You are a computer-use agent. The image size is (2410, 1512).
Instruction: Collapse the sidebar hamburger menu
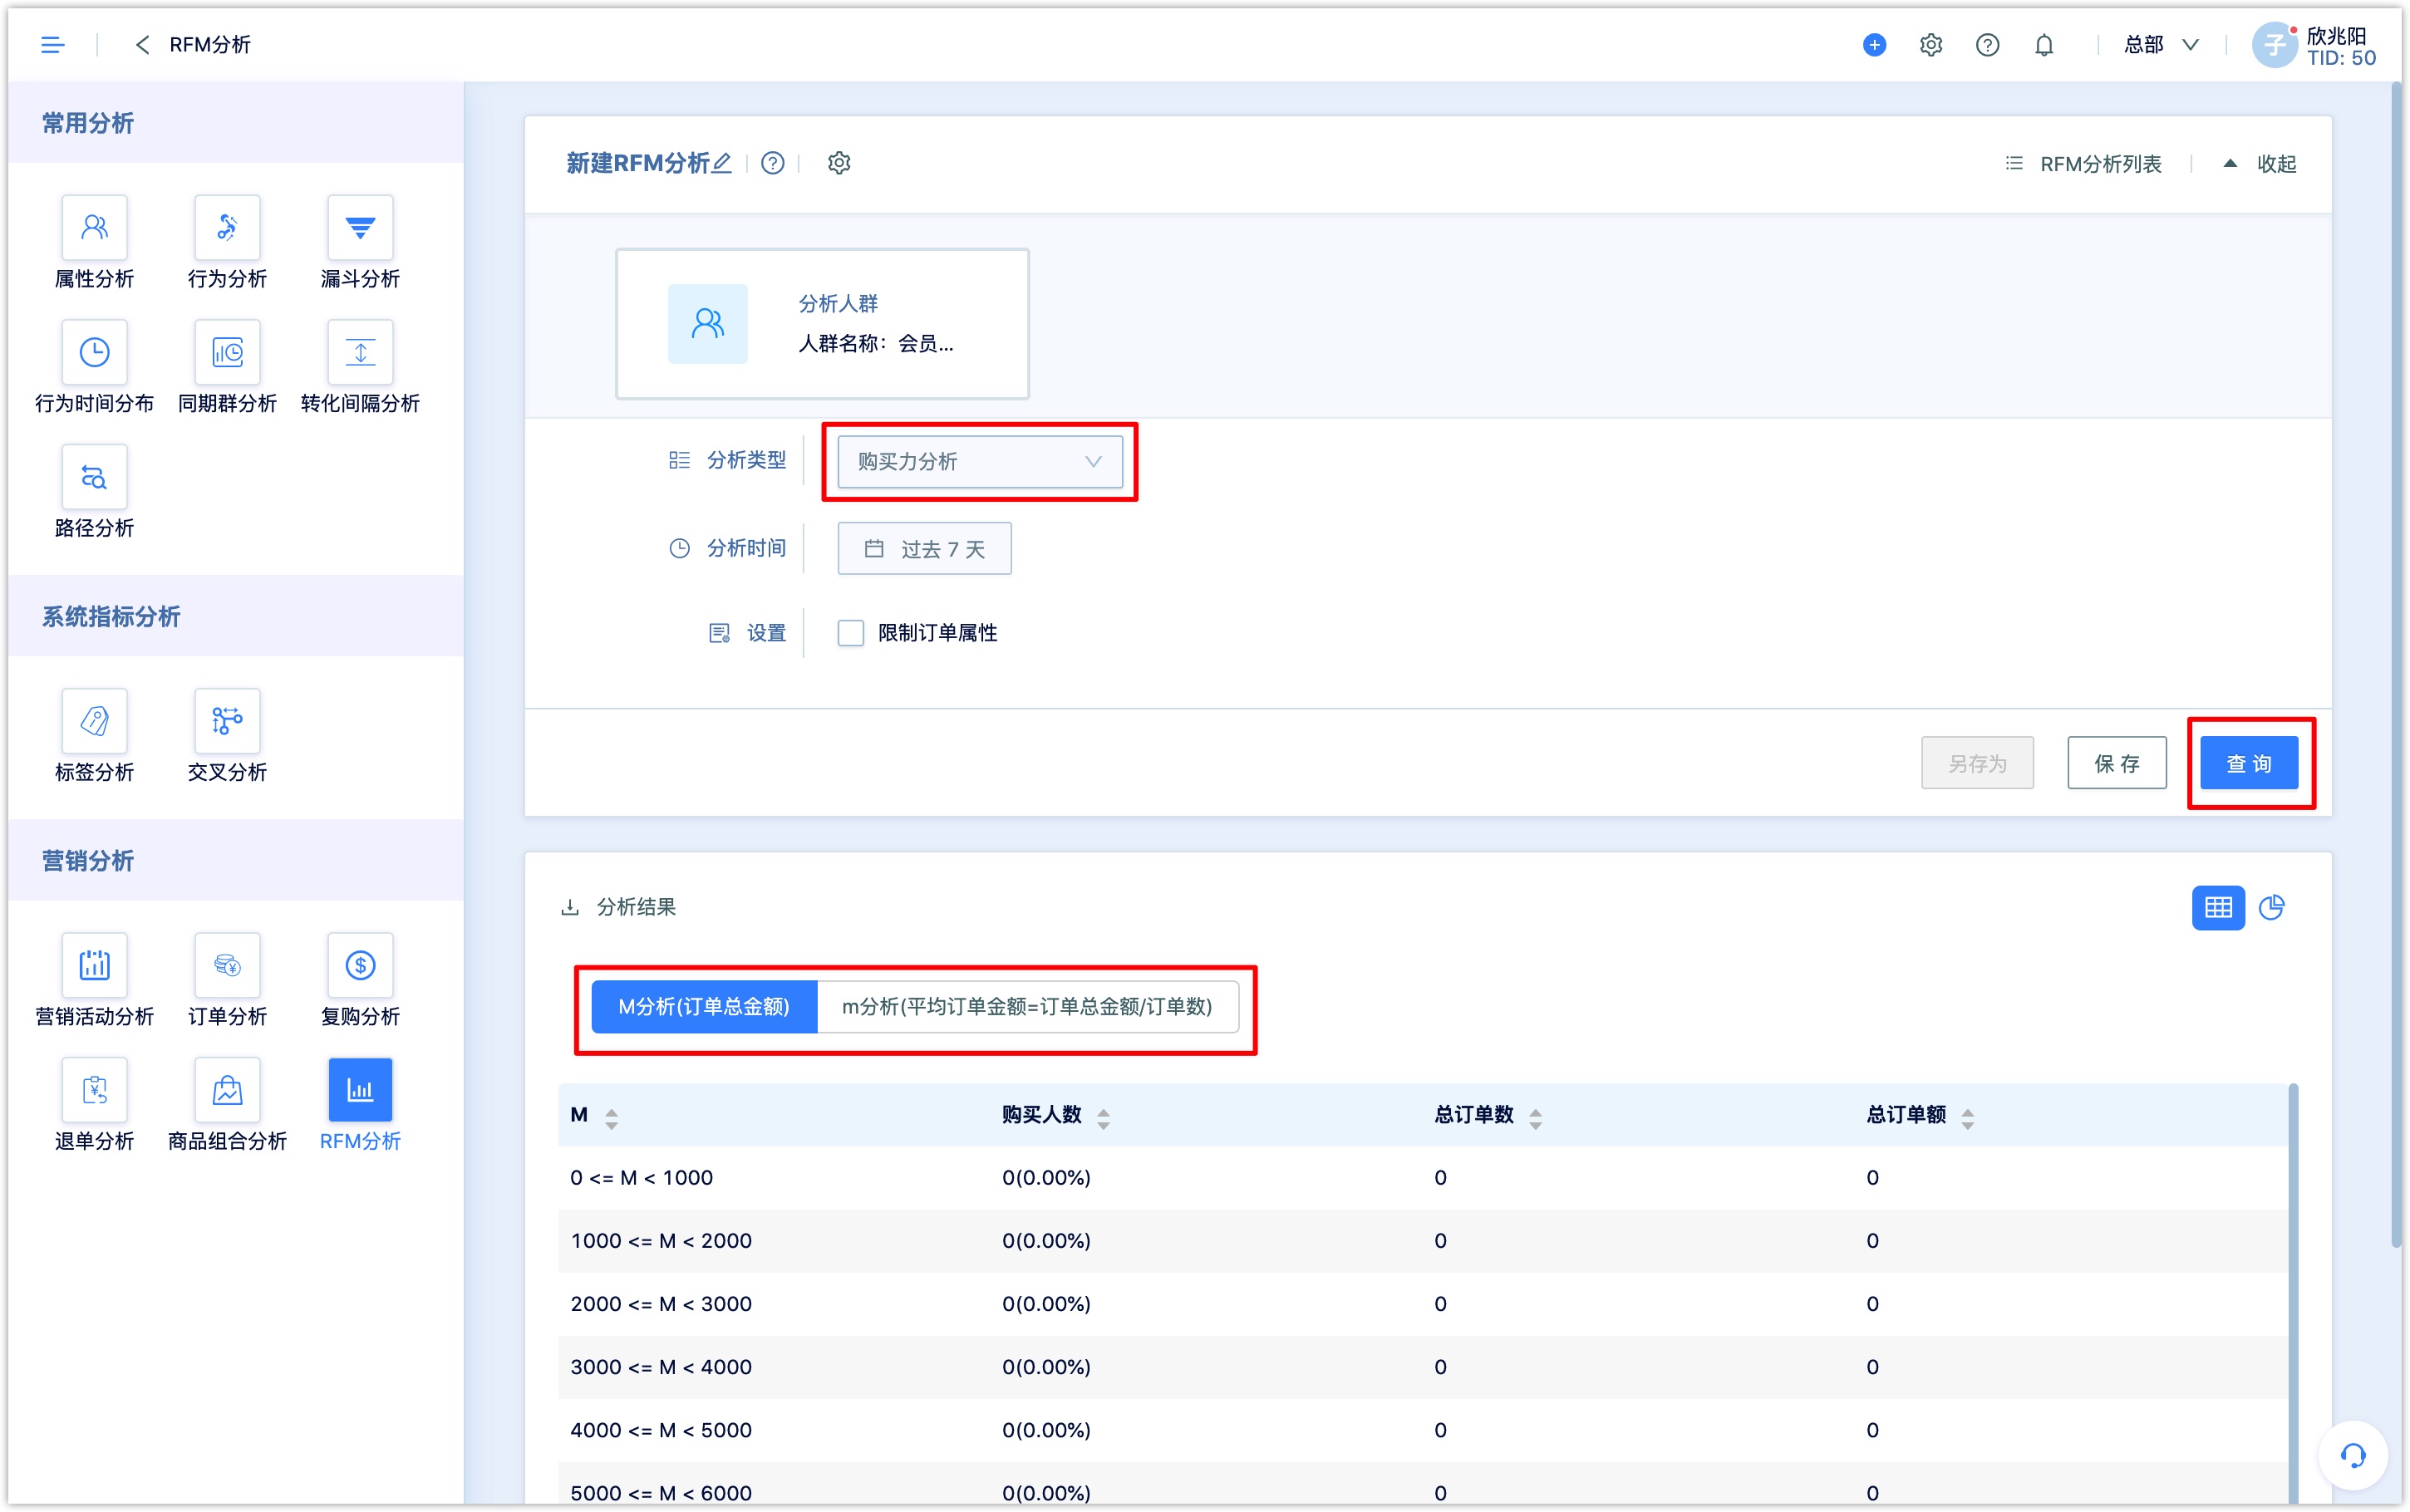52,45
